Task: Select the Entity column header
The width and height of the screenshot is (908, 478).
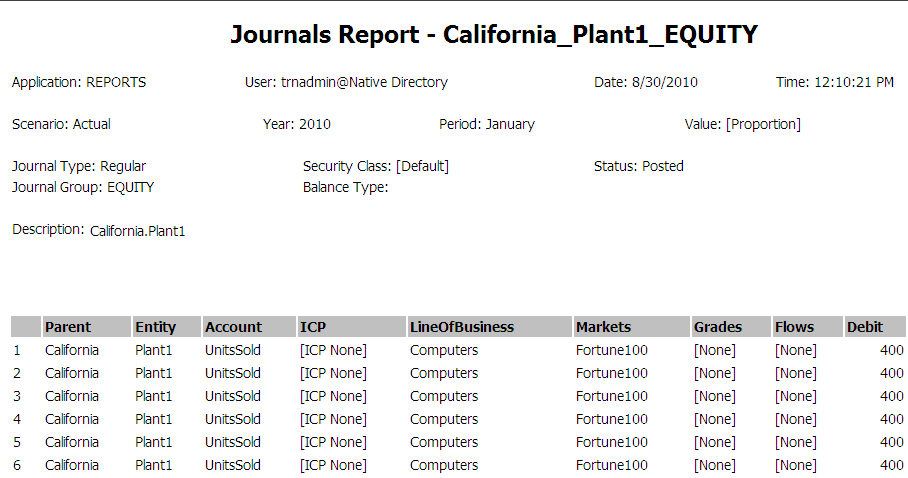Action: (x=155, y=327)
